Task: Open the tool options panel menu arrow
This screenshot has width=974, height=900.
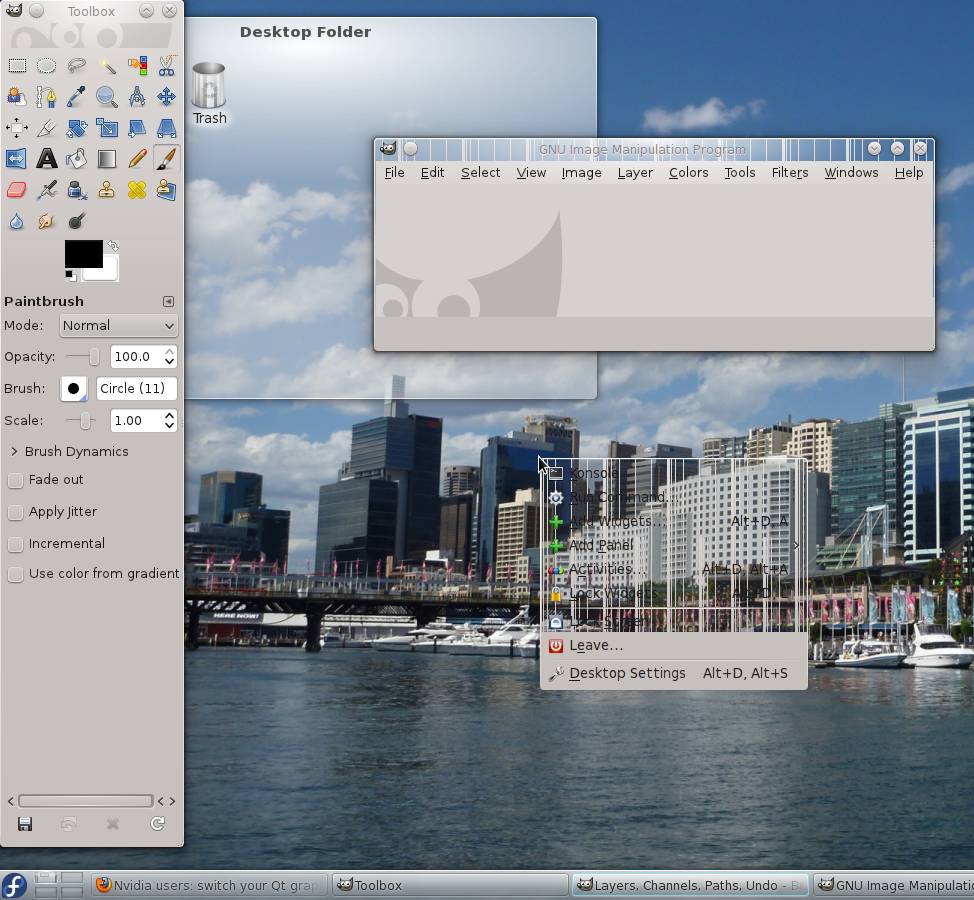Action: coord(168,301)
